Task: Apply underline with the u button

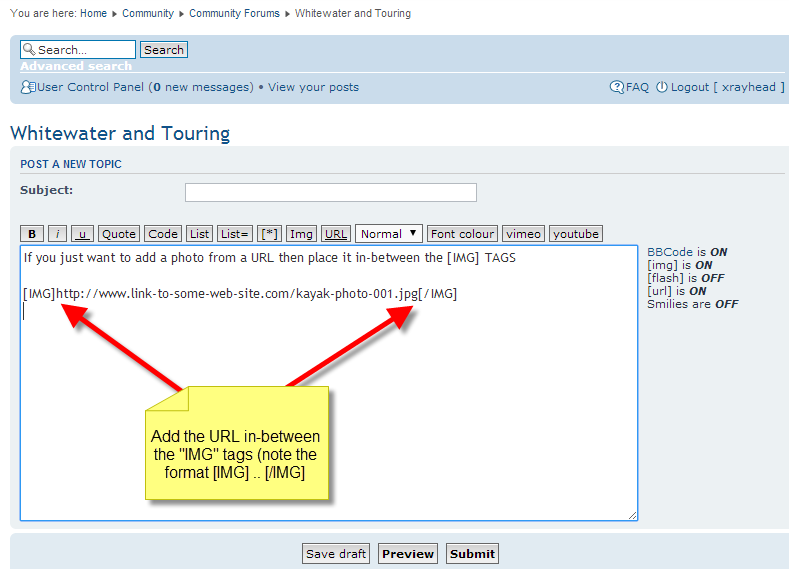Action: [x=82, y=234]
